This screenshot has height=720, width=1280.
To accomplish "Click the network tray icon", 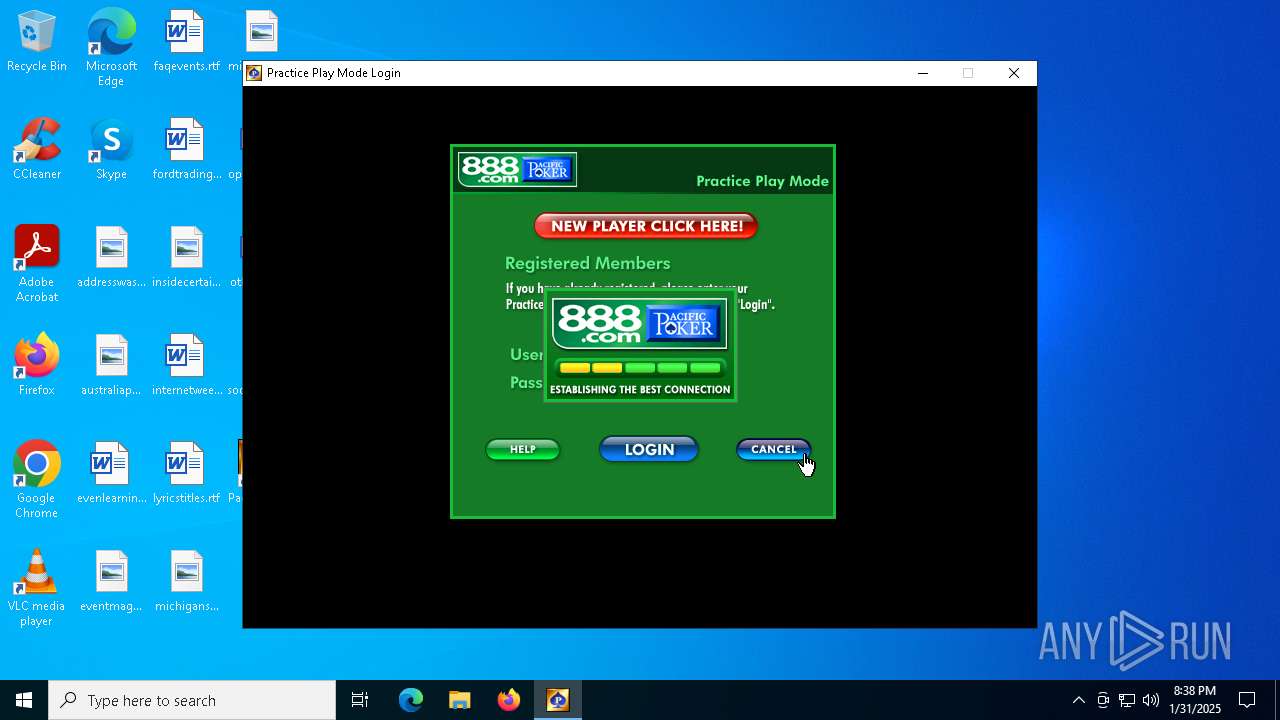I will [x=1127, y=700].
